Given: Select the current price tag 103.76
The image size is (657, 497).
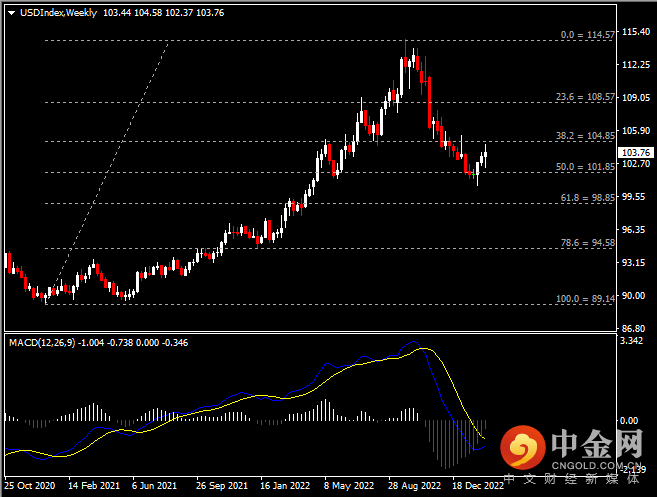Looking at the screenshot, I should pos(636,152).
